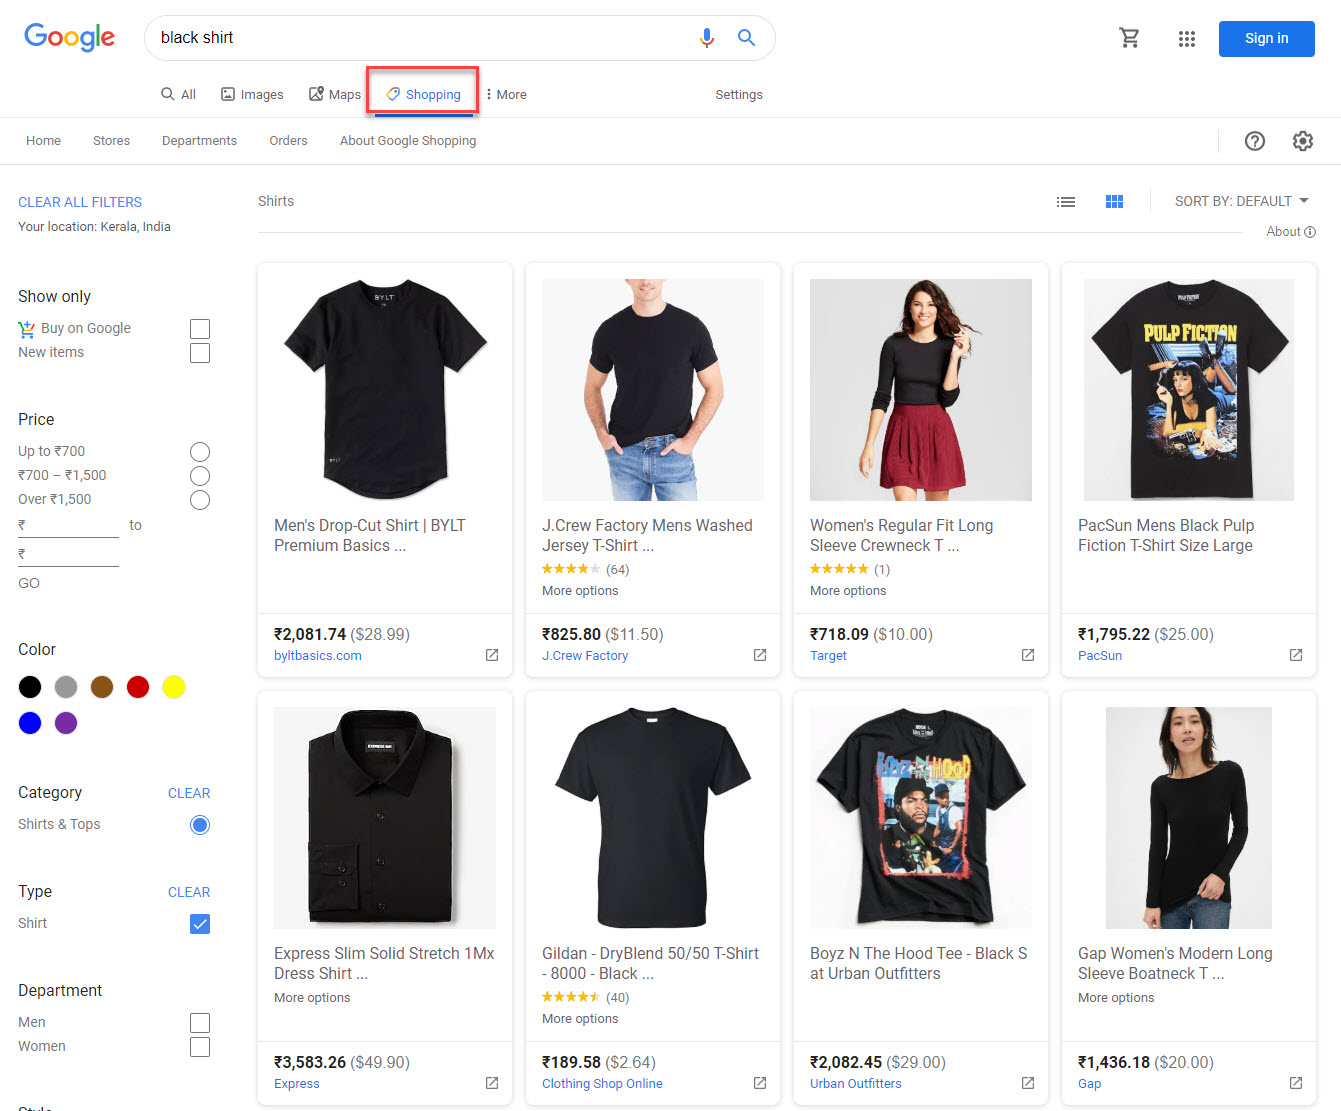
Task: Open the Stores section
Action: click(x=111, y=141)
